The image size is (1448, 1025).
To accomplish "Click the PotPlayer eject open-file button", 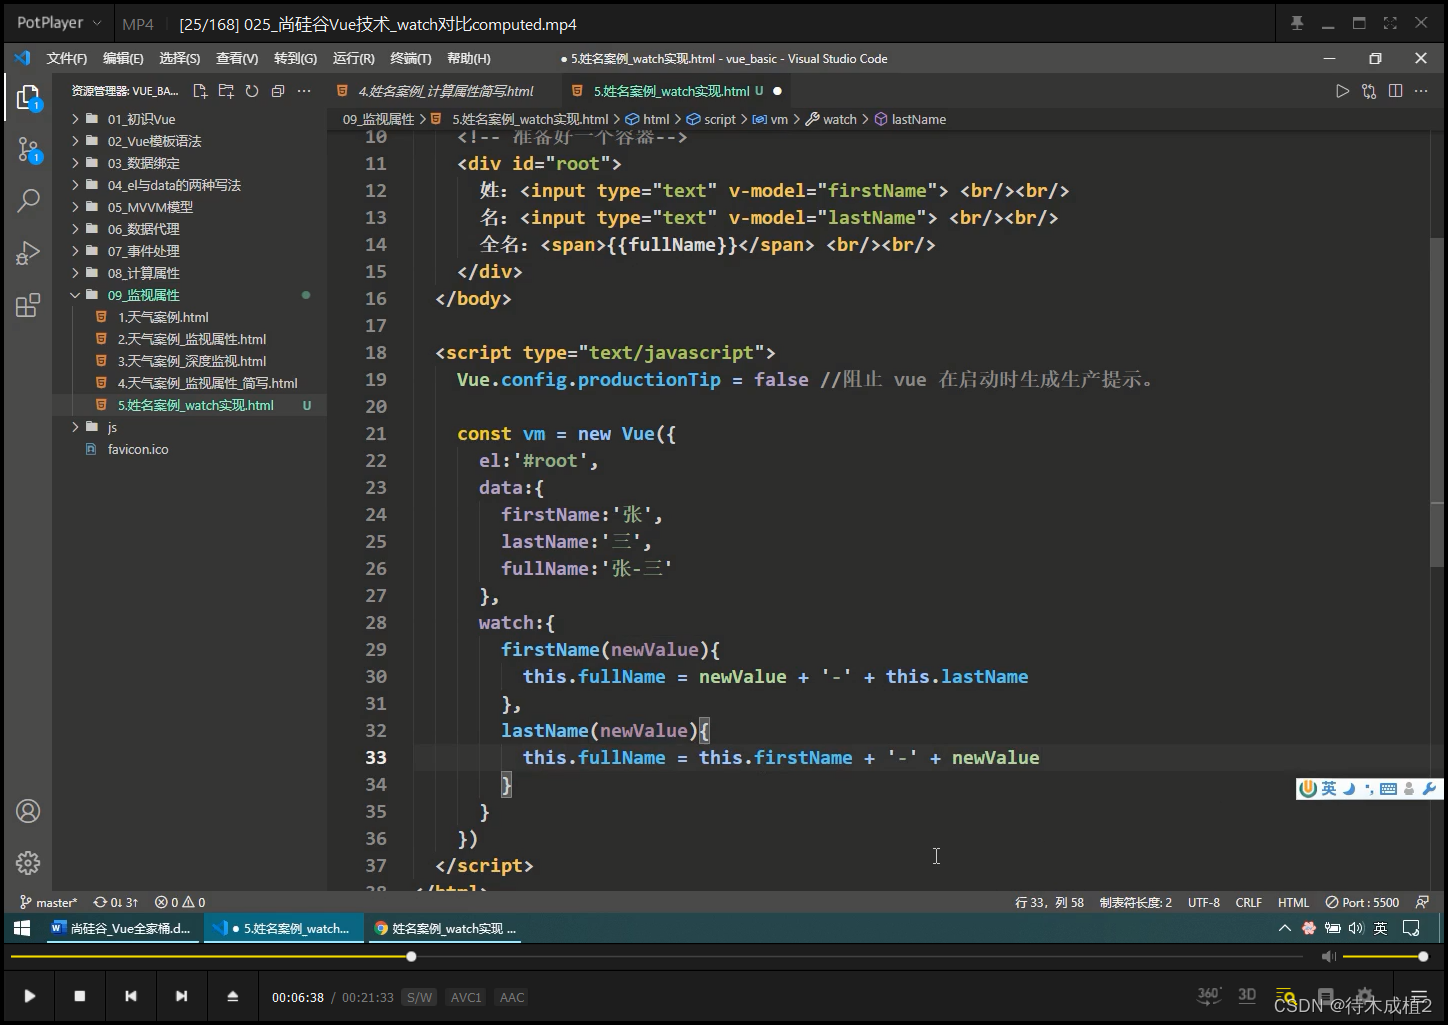I will (x=232, y=996).
